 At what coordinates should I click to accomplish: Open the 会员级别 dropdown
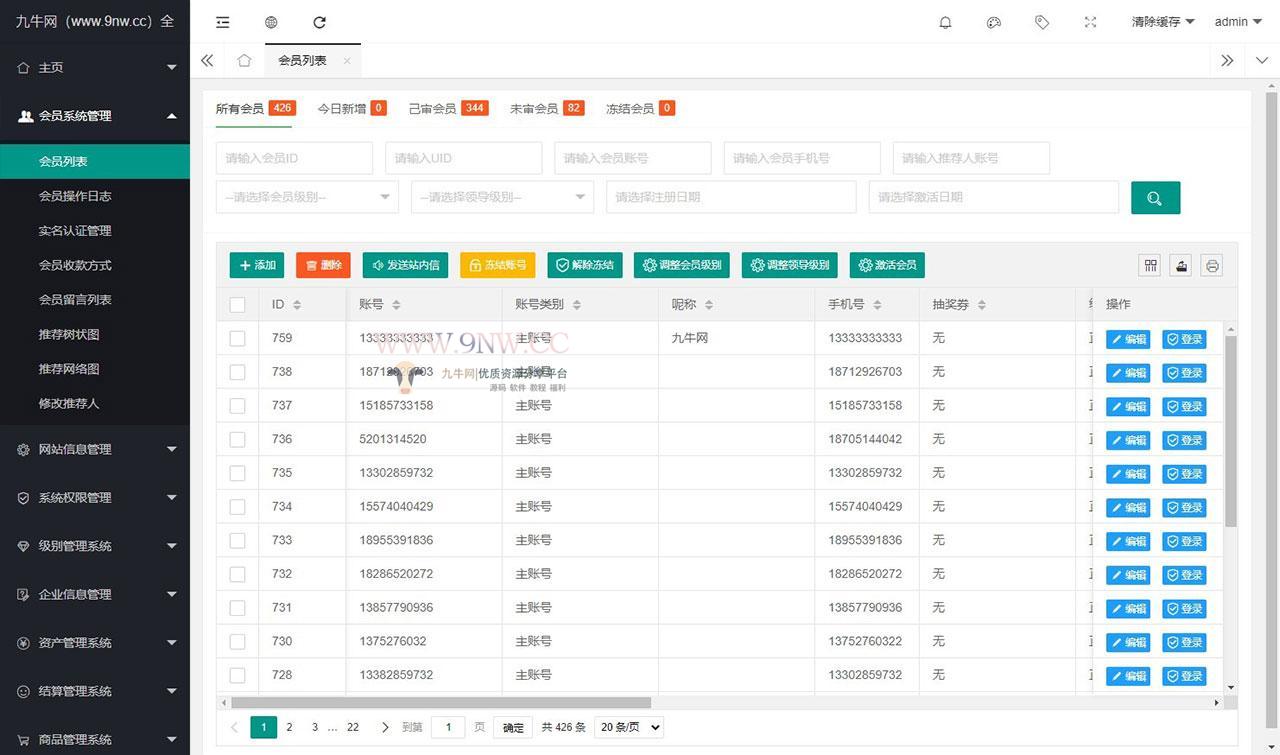pyautogui.click(x=307, y=197)
